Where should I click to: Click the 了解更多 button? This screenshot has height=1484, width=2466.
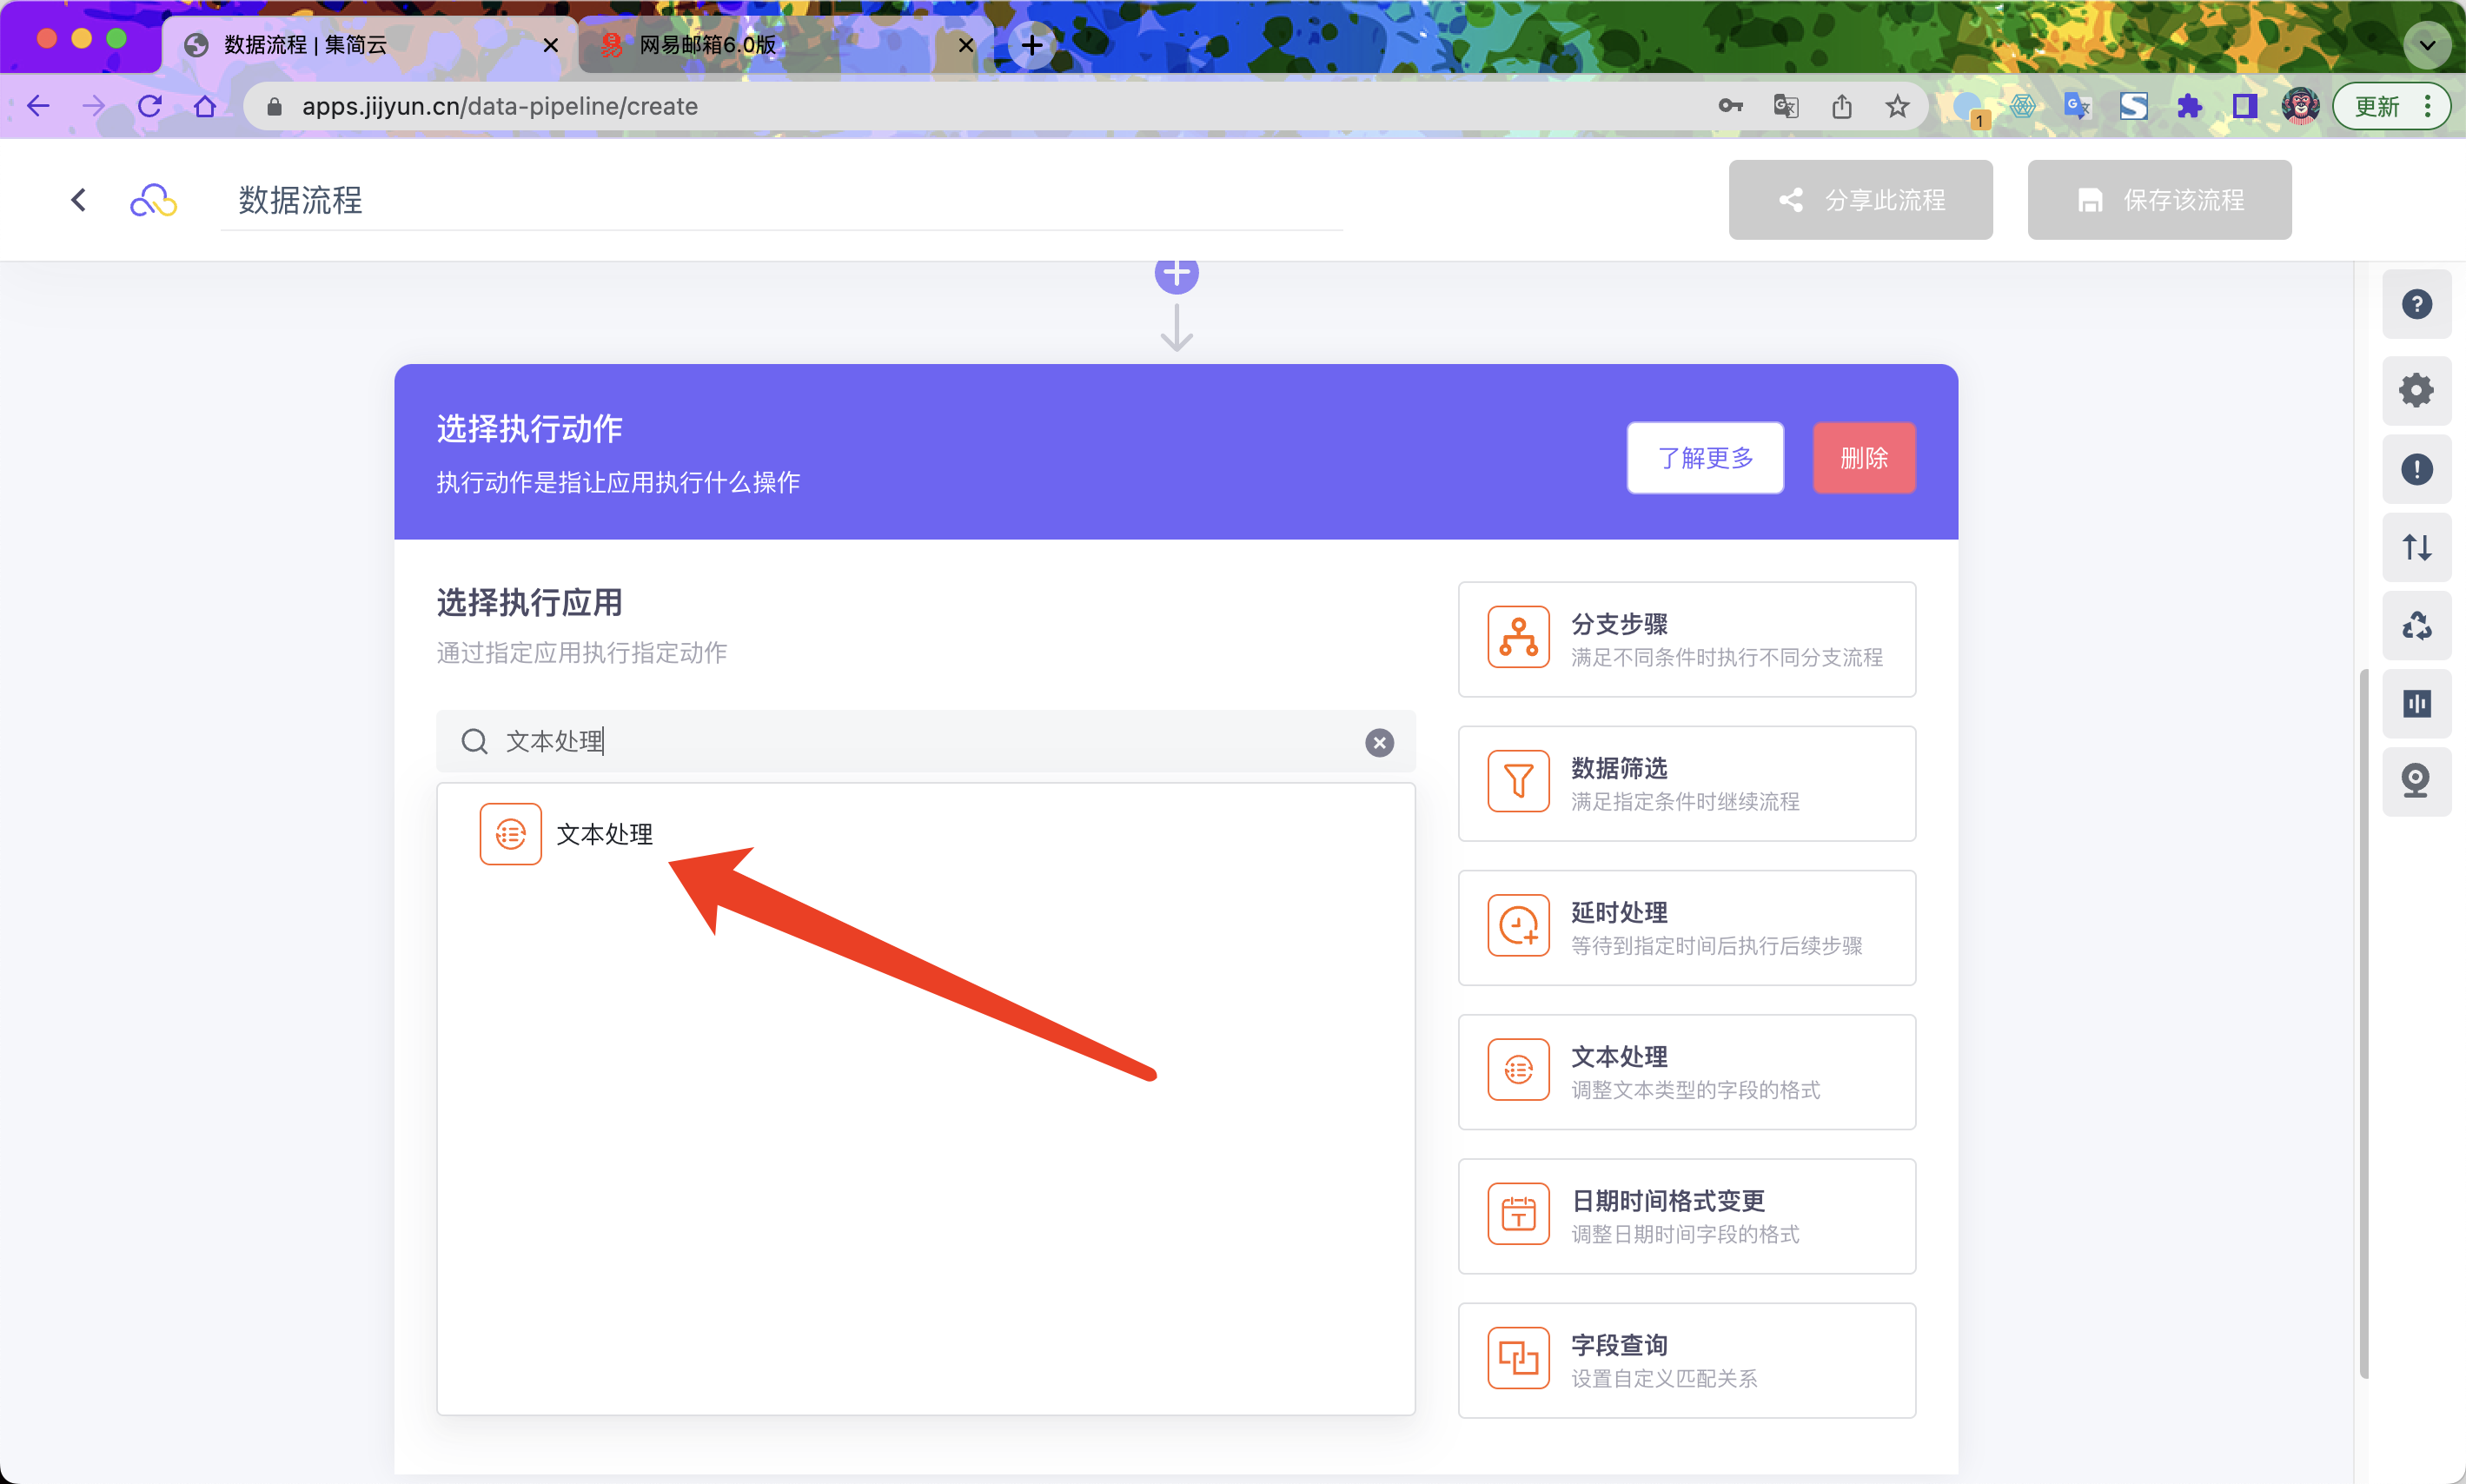(x=1704, y=458)
